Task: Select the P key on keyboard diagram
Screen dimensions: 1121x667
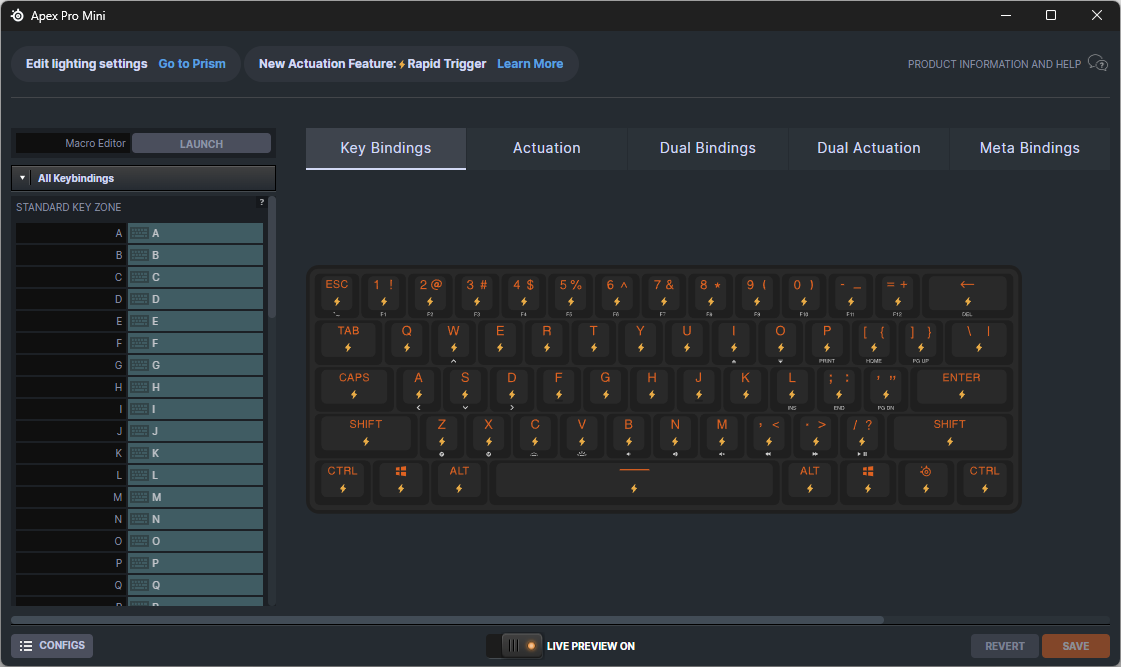Action: 827,342
